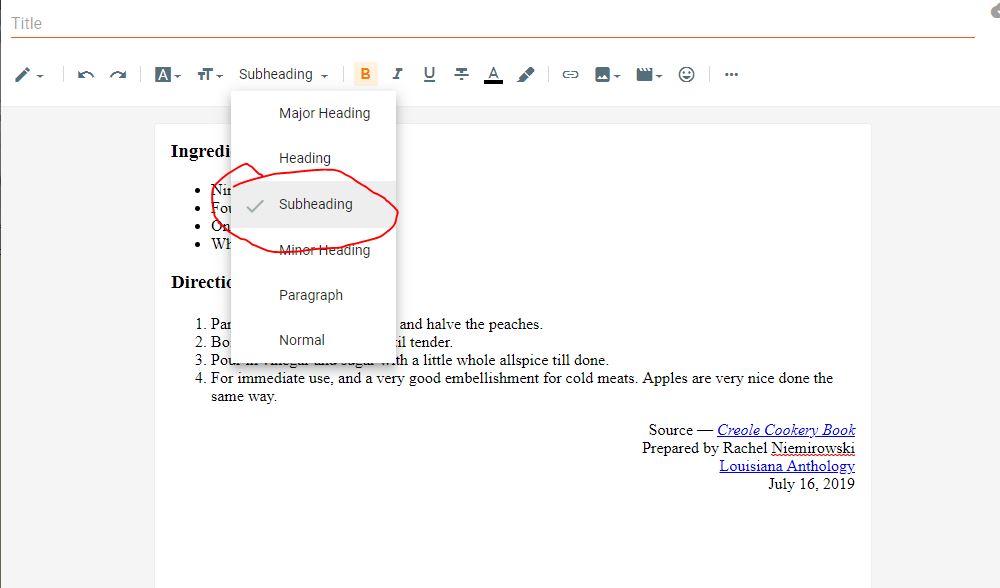Click the Undo arrow icon

click(86, 75)
